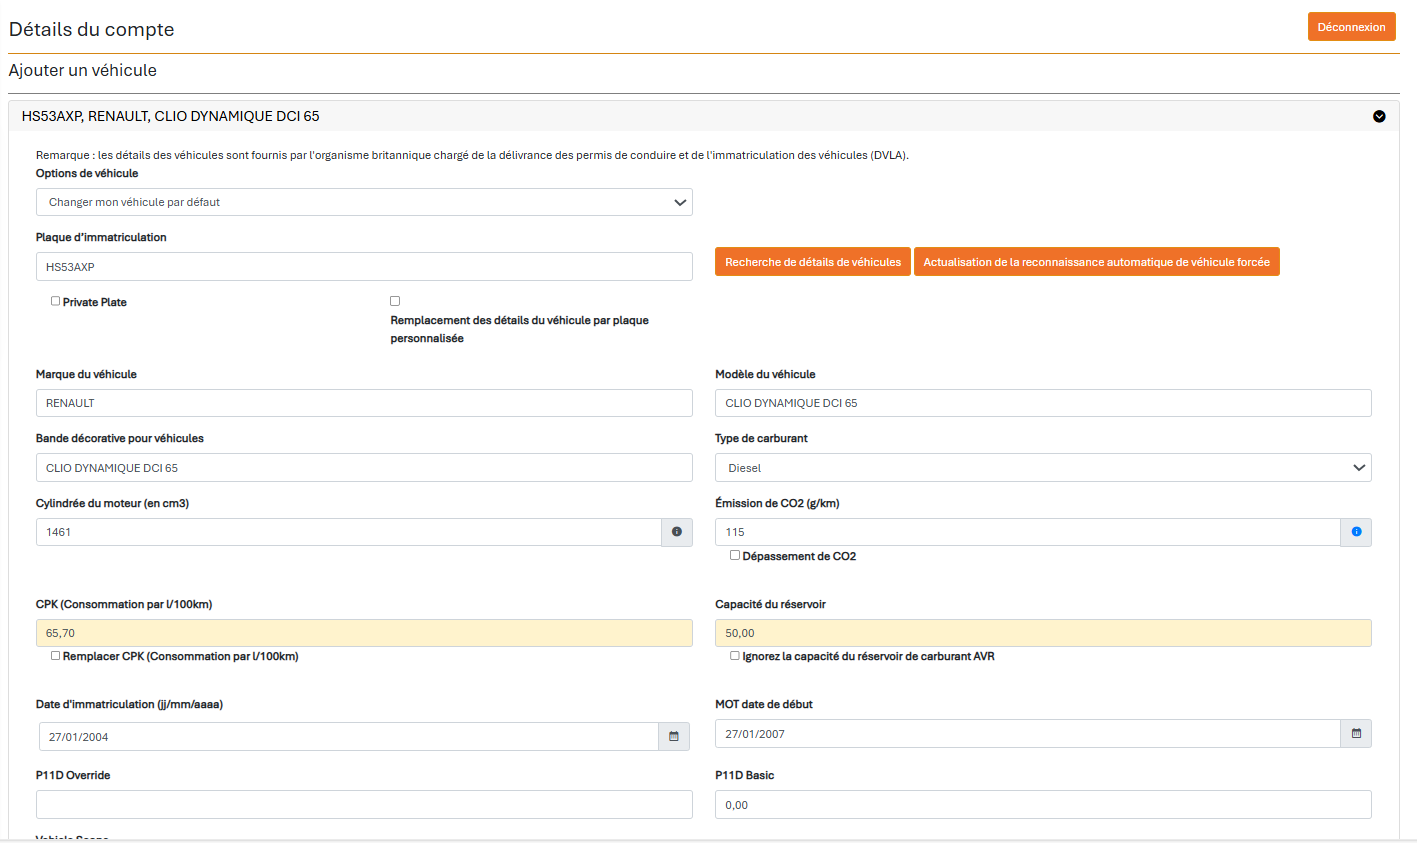
Task: Enable personalised plate details replacement checkbox
Action: [395, 301]
